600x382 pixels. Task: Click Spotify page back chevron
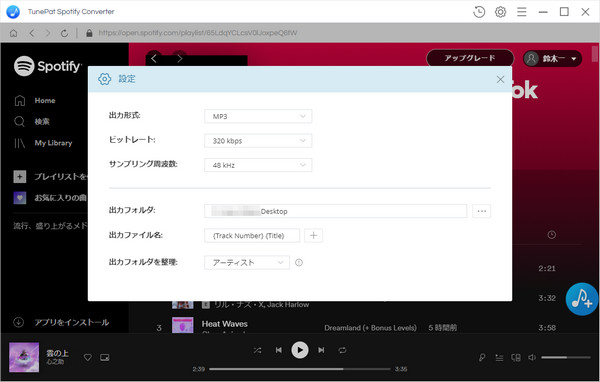154,59
